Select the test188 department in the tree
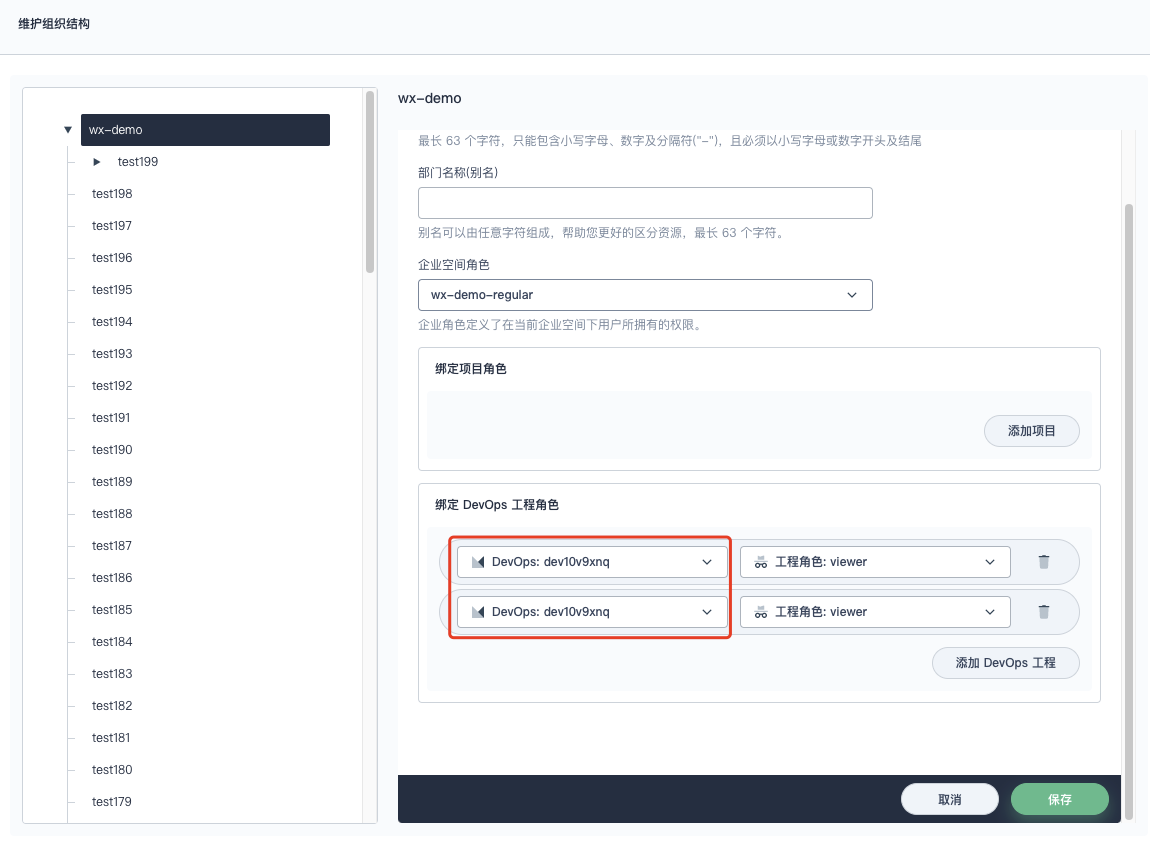The image size is (1150, 852). click(111, 513)
